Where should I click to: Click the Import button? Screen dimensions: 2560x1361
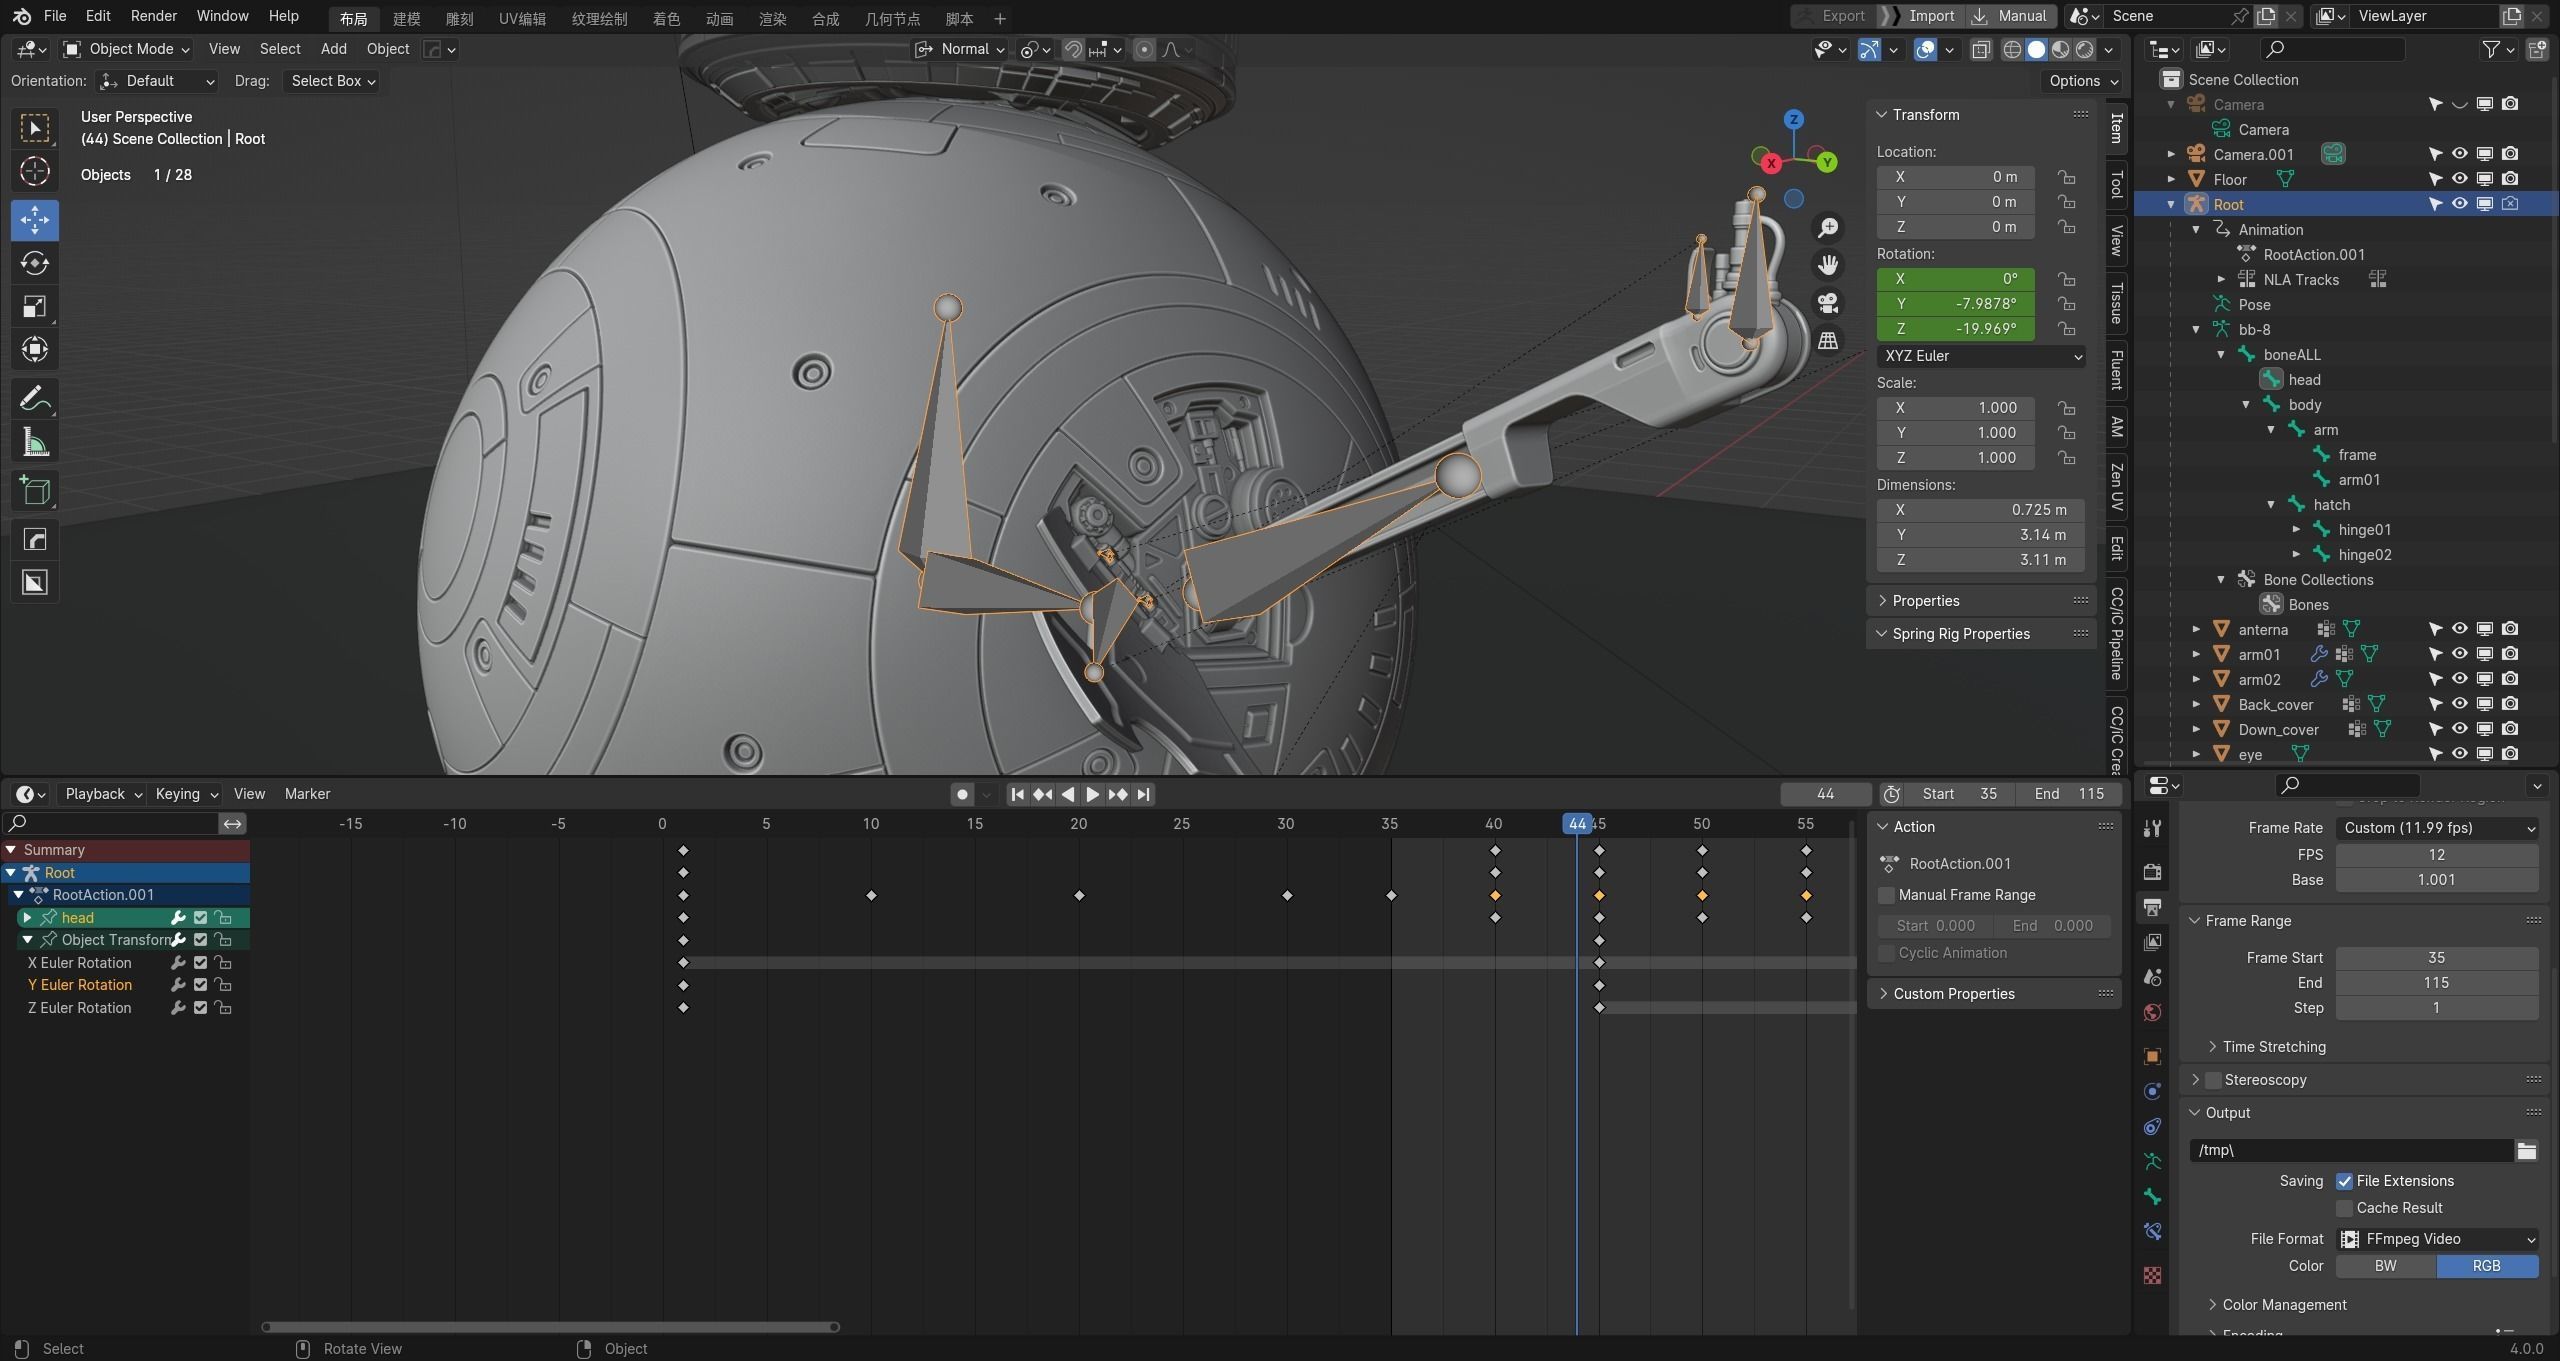[1921, 16]
